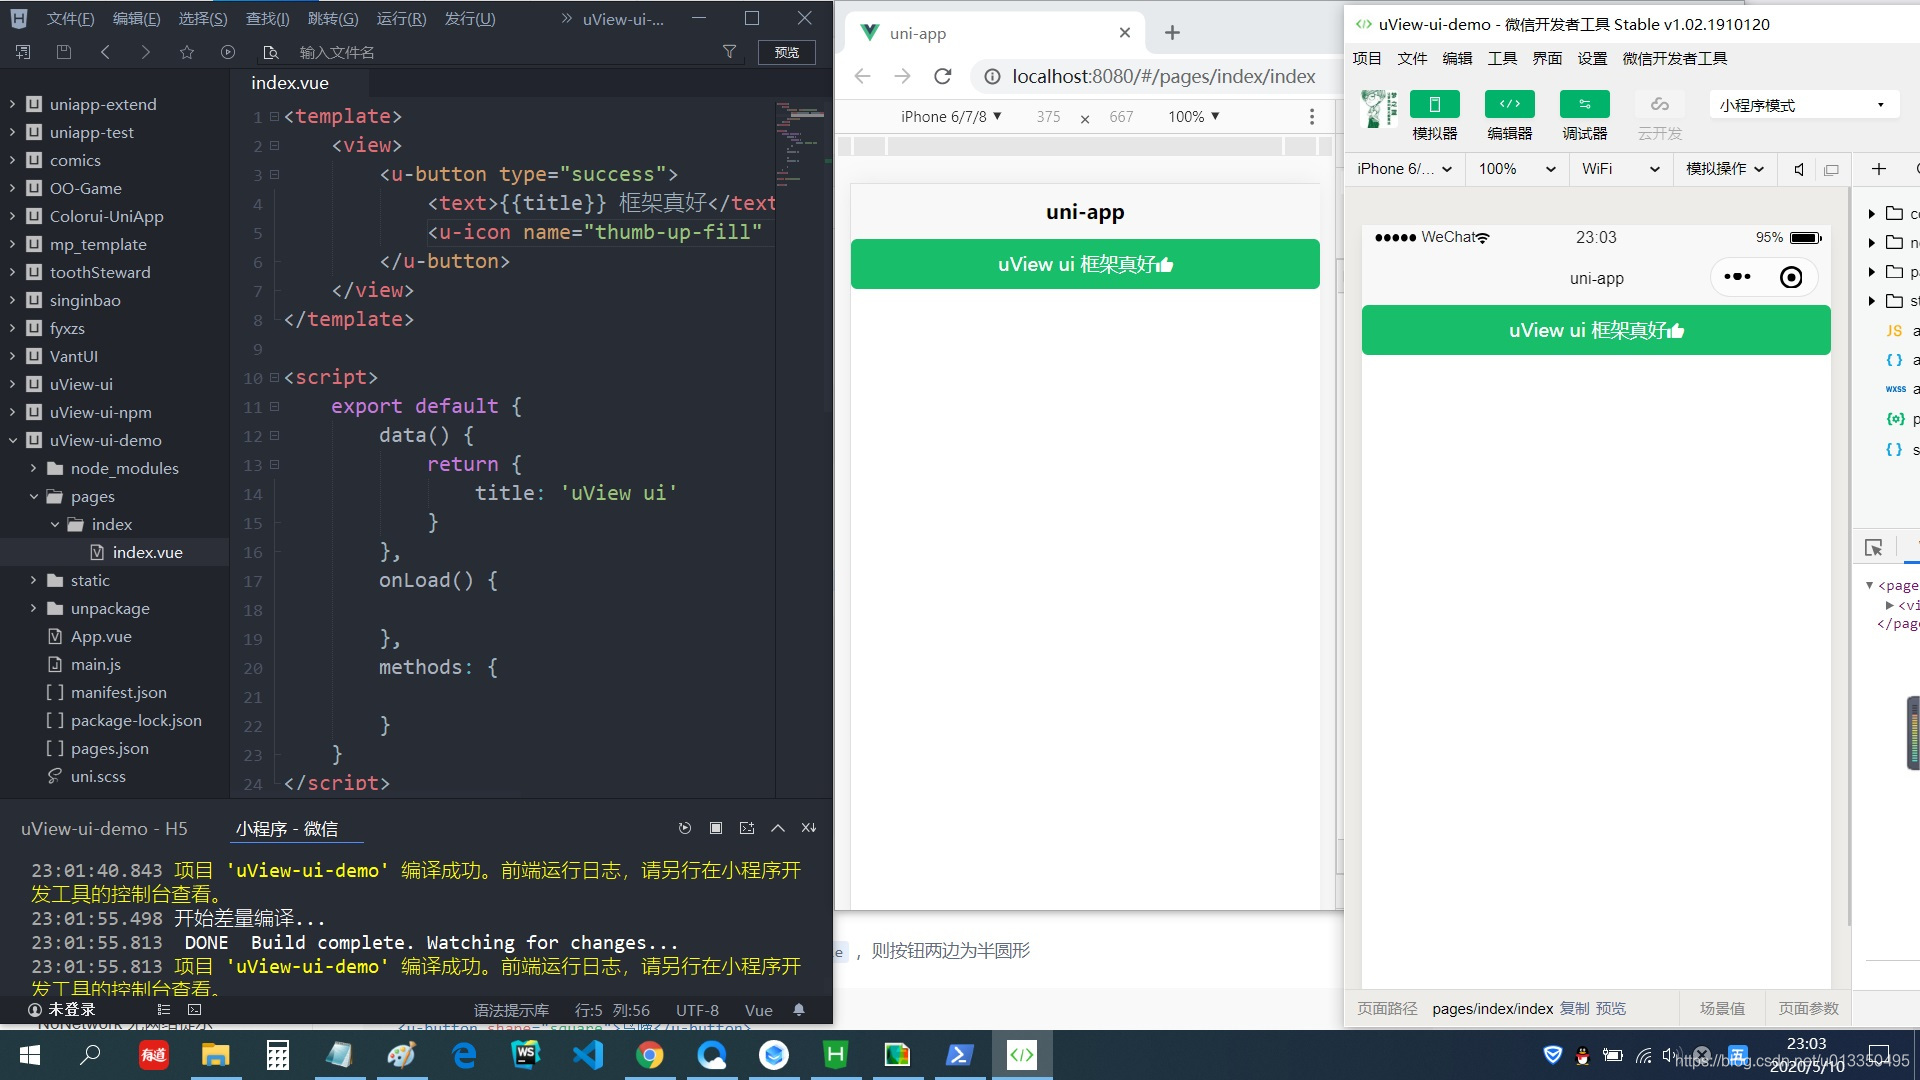The height and width of the screenshot is (1080, 1920).
Task: Open the 运行(R) menu
Action: tap(401, 19)
